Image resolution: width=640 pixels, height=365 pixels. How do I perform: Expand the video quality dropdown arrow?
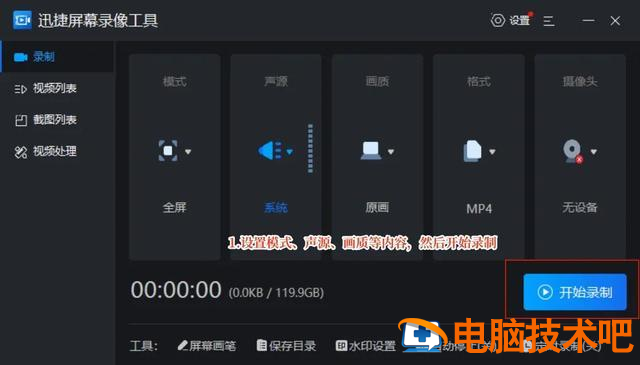391,151
